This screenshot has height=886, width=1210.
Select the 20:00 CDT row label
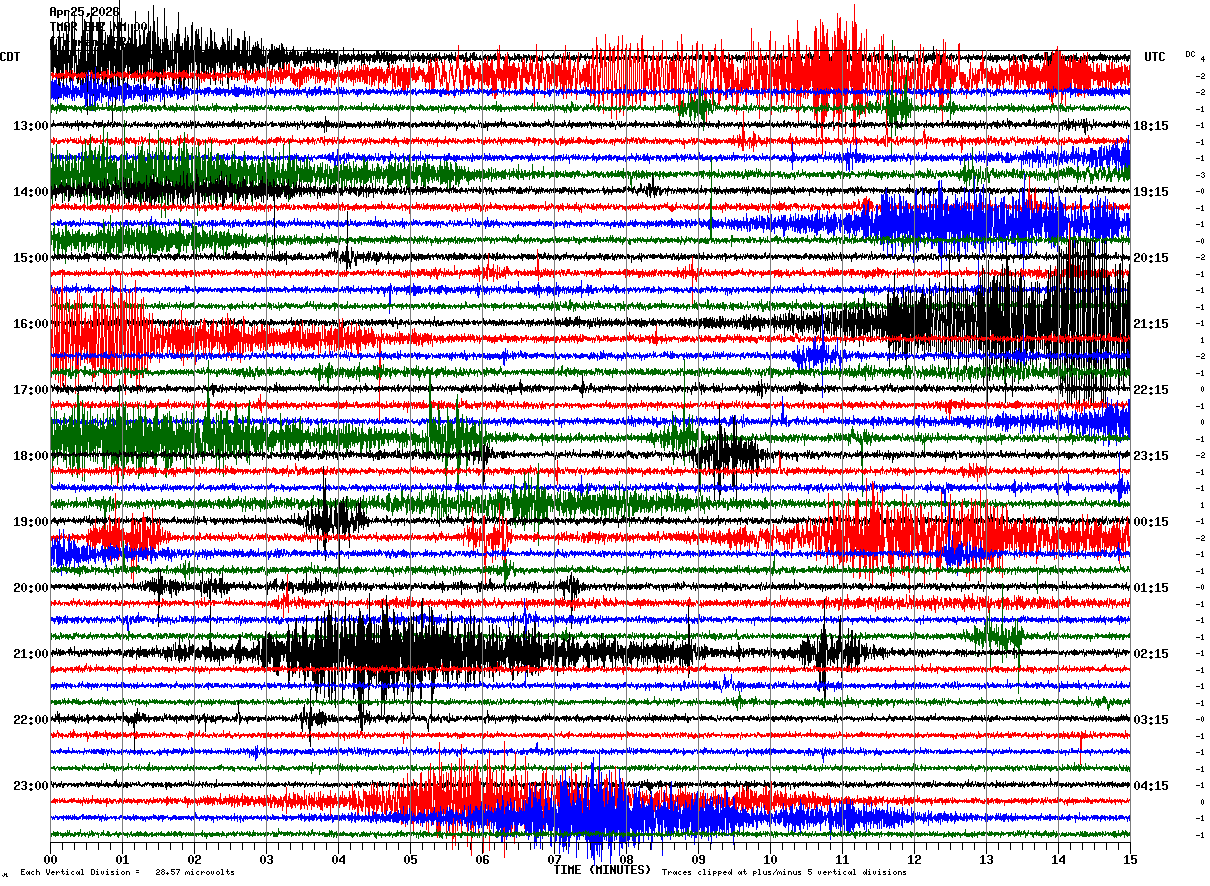(x=31, y=588)
